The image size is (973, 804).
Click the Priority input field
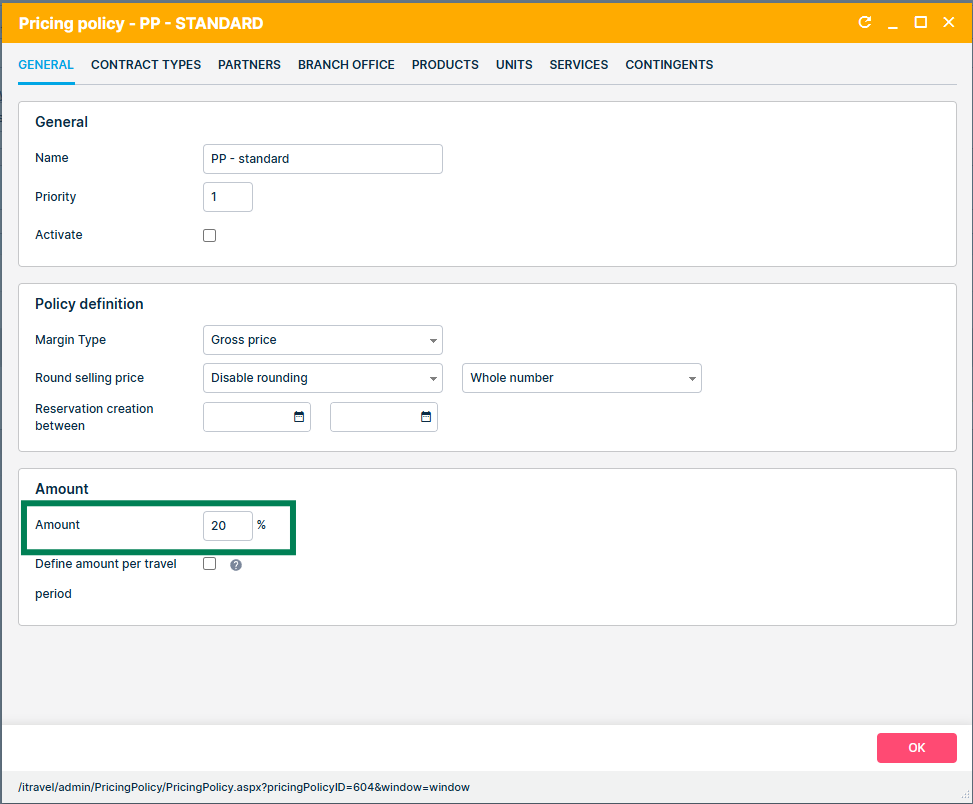coord(227,197)
